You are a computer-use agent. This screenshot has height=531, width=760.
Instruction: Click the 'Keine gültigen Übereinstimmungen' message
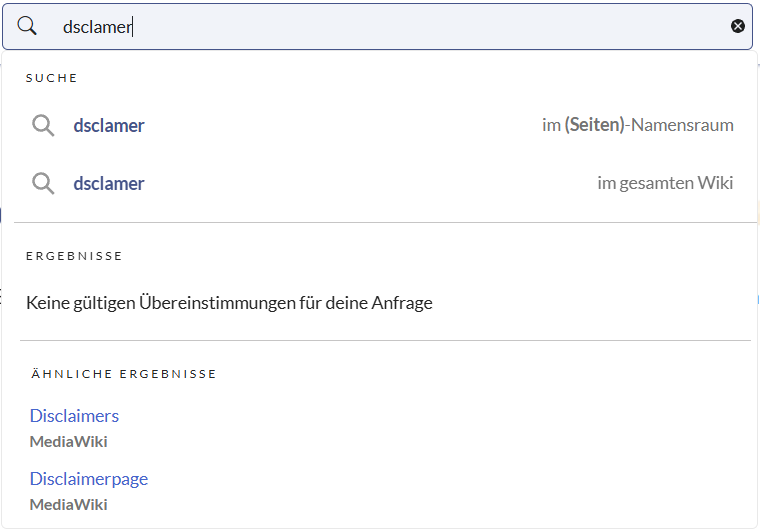229,303
